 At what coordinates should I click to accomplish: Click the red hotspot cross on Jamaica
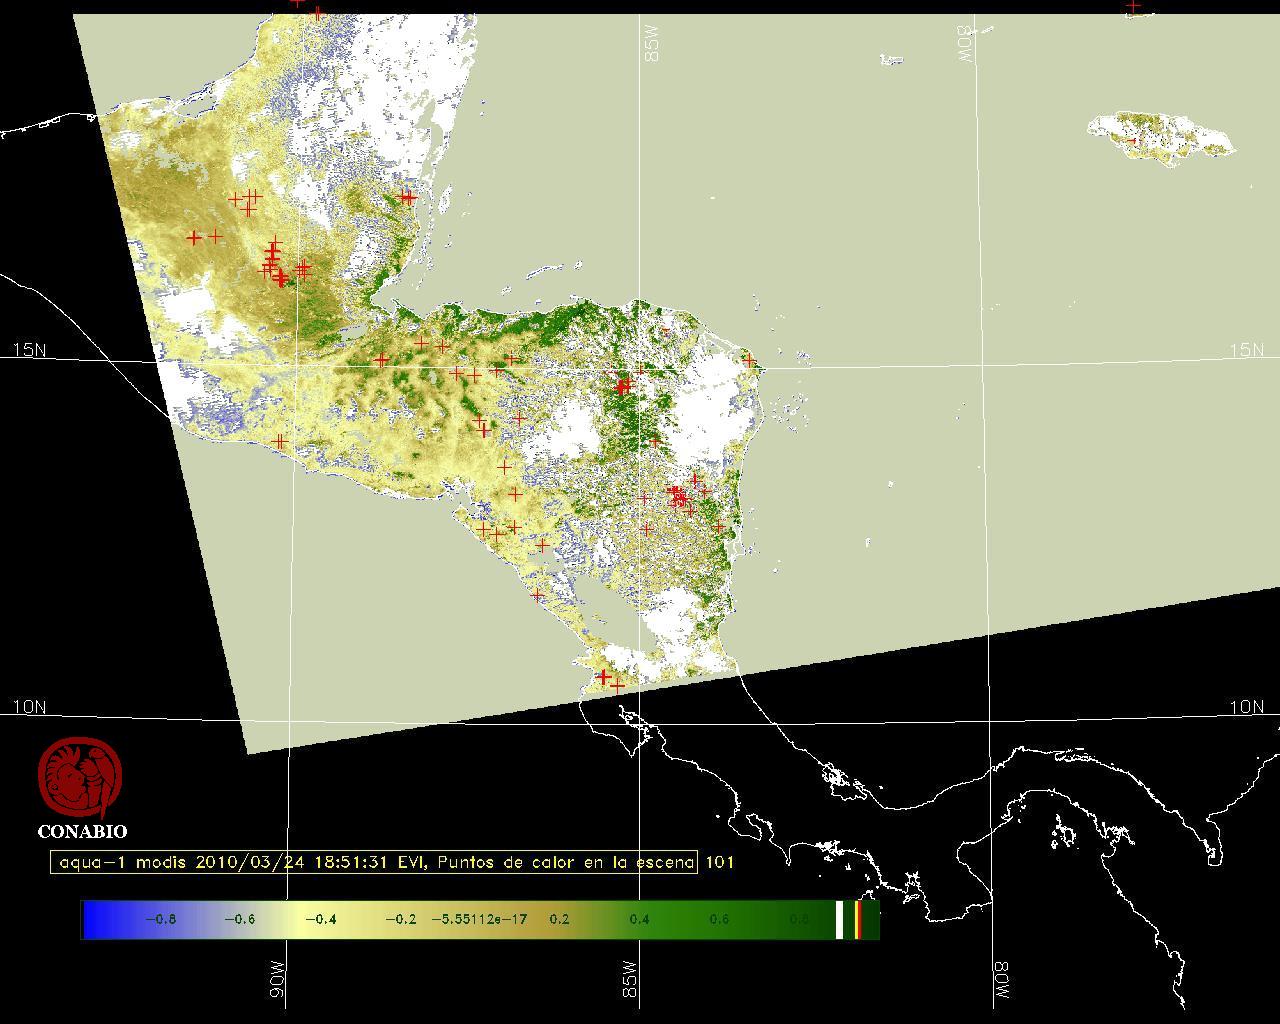tap(1132, 141)
